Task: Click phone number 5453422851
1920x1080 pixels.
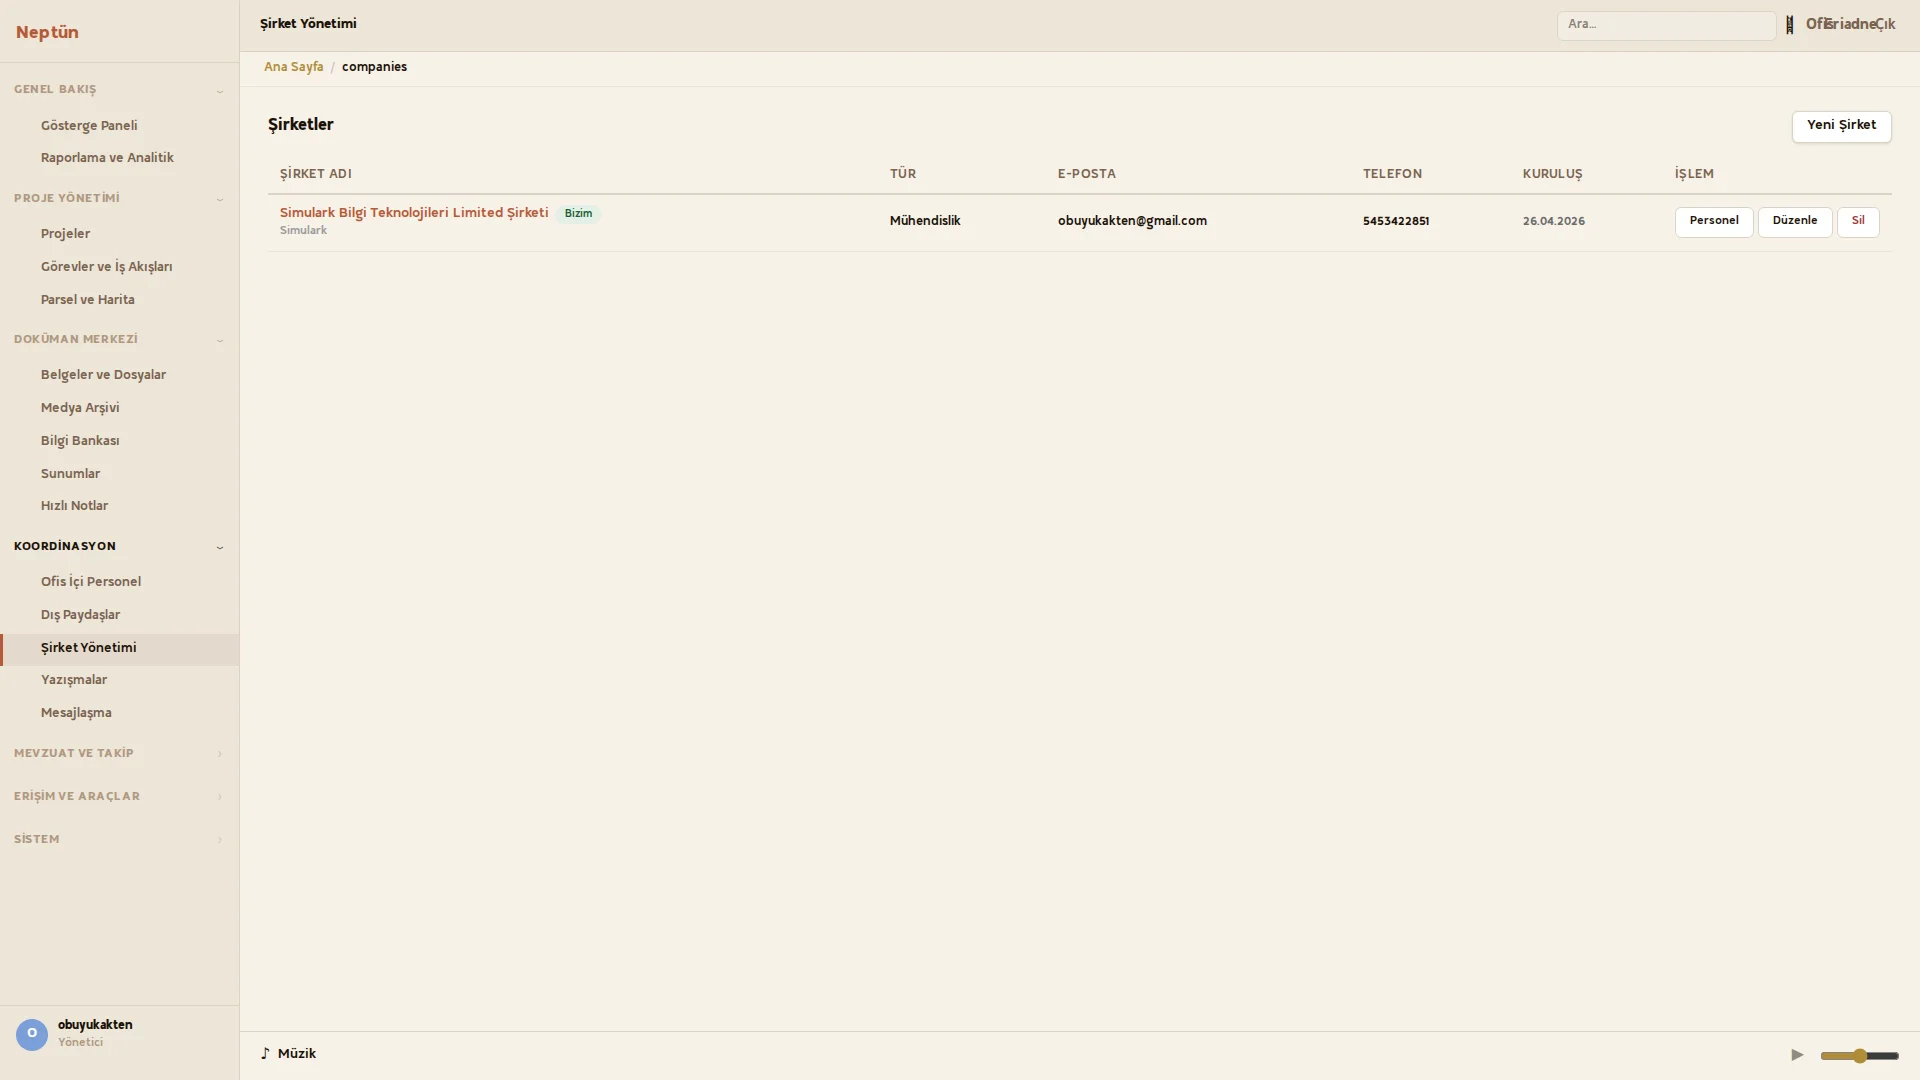Action: click(x=1395, y=222)
